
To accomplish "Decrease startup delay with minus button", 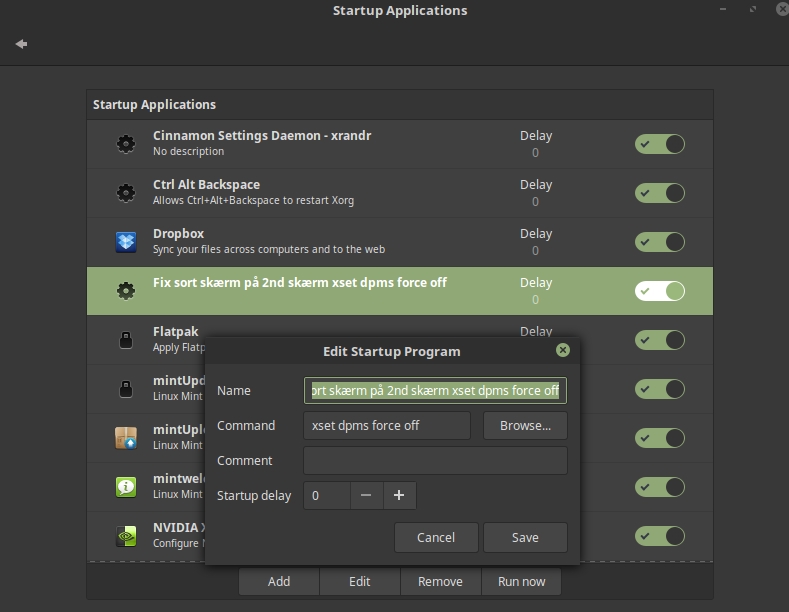I will [366, 495].
